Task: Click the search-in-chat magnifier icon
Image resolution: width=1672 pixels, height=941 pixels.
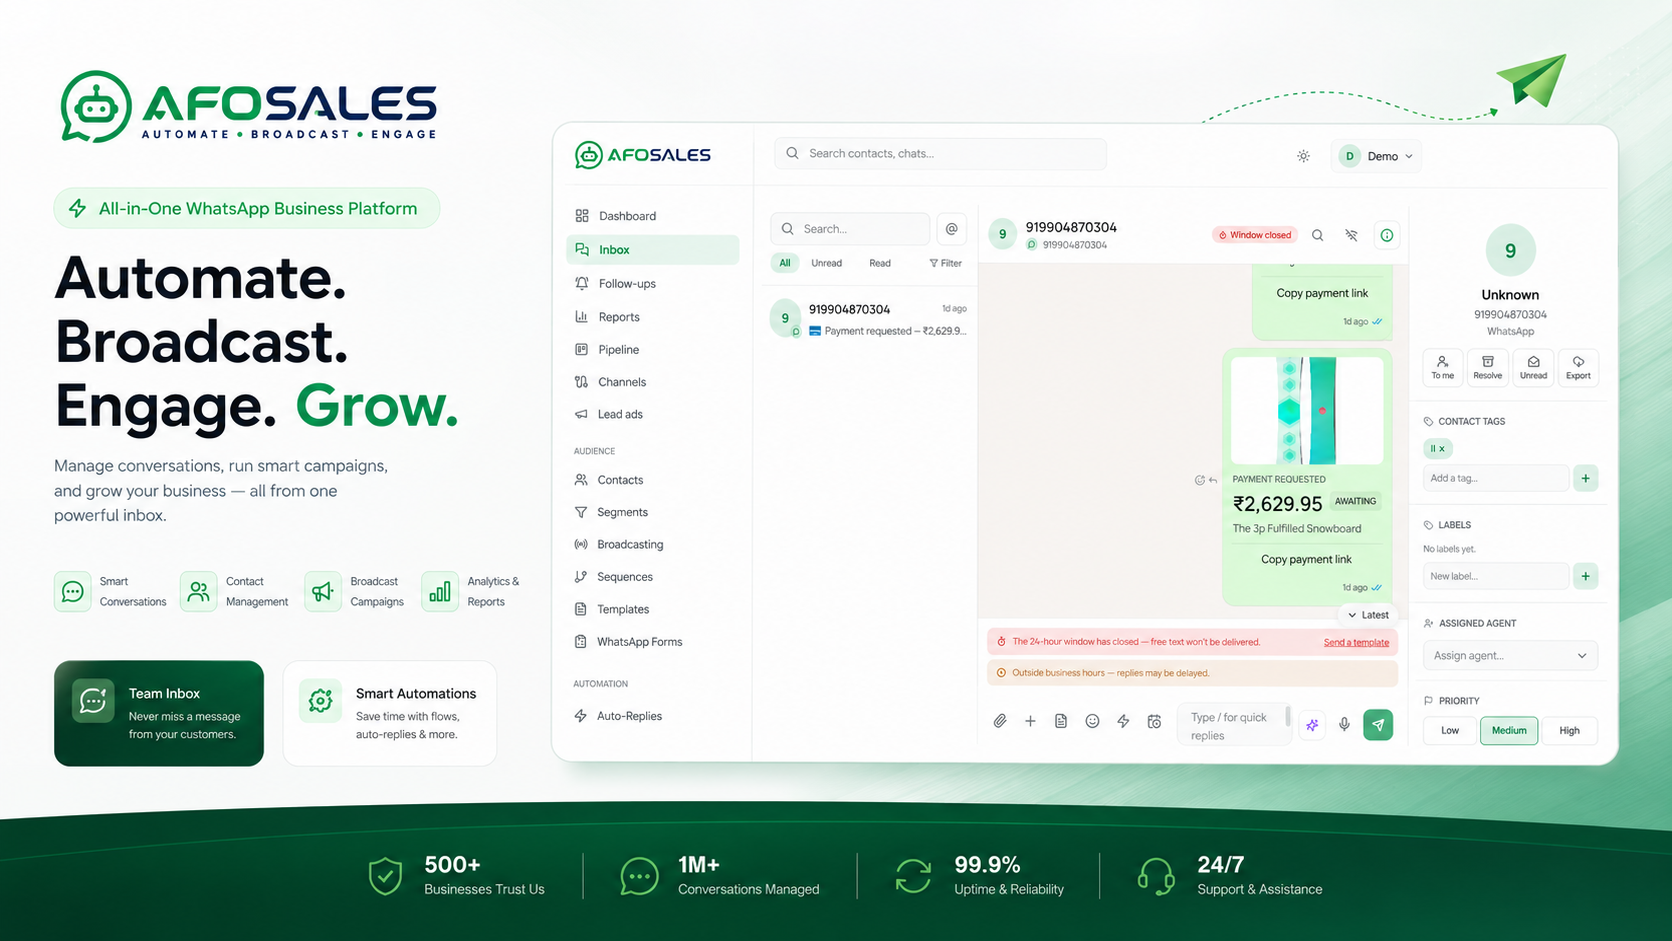Action: coord(1318,235)
